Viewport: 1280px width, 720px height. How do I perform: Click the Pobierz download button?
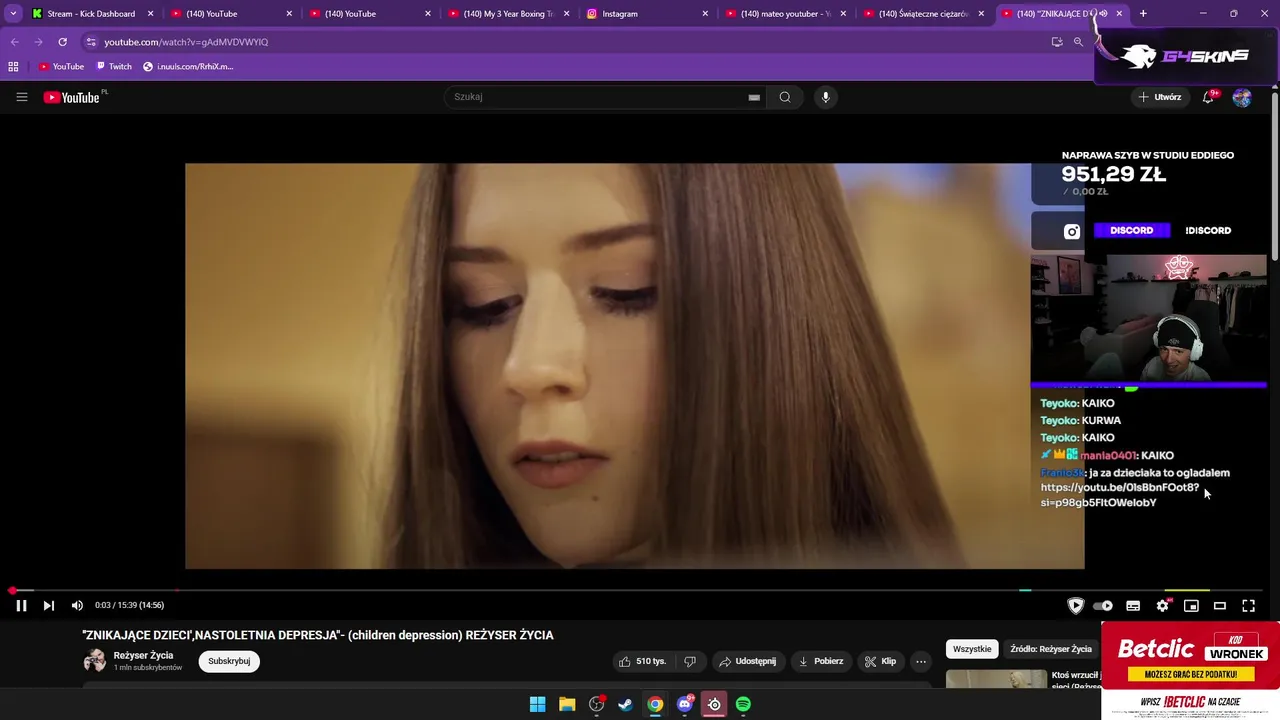[821, 661]
